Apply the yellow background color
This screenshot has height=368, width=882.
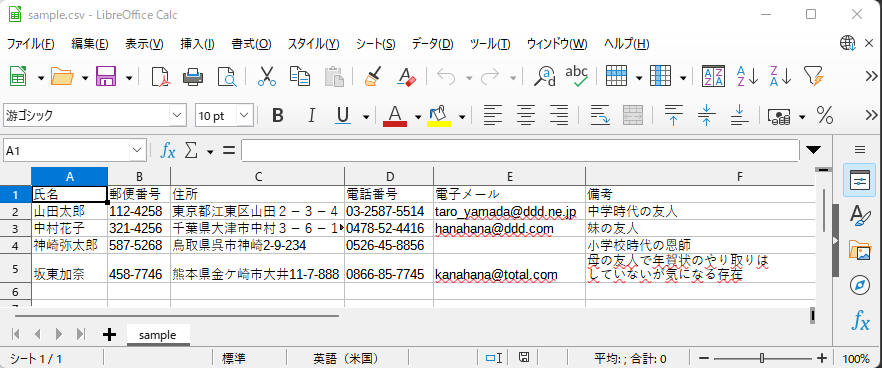pos(439,116)
